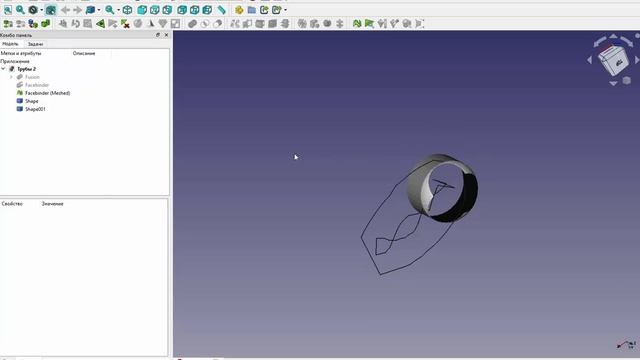Image resolution: width=640 pixels, height=360 pixels.
Task: Click the navigate back arrow
Action: point(65,10)
